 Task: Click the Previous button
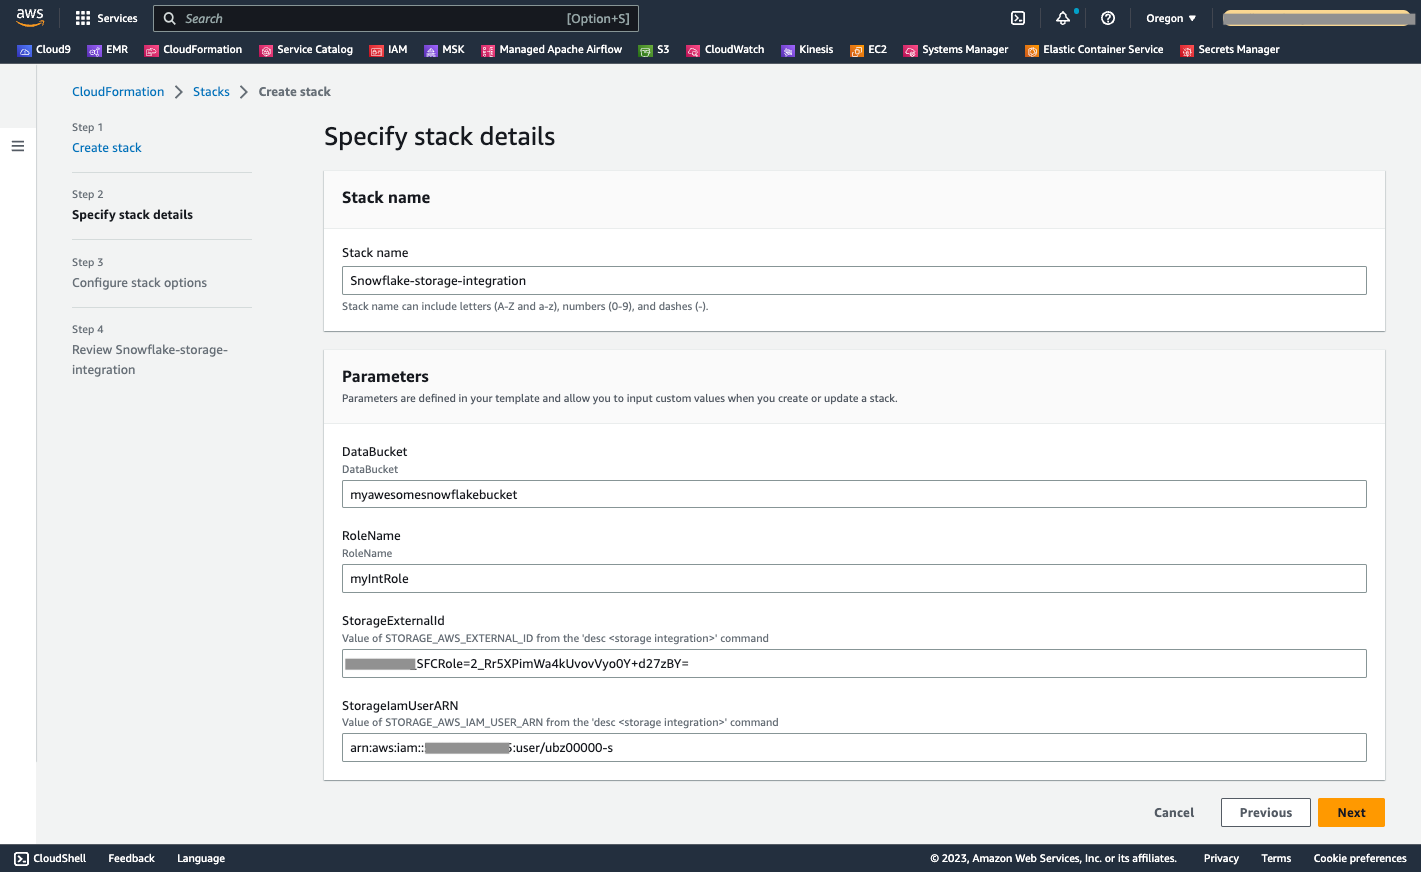tap(1265, 813)
